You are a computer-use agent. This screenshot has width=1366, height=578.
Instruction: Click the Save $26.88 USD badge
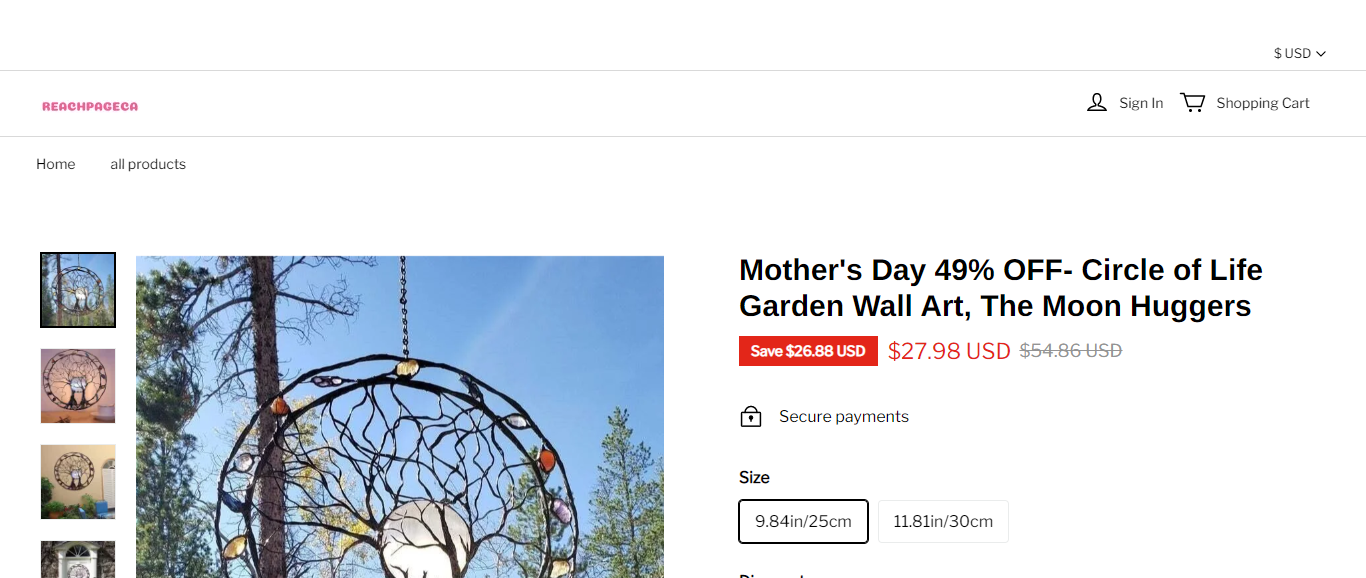808,351
